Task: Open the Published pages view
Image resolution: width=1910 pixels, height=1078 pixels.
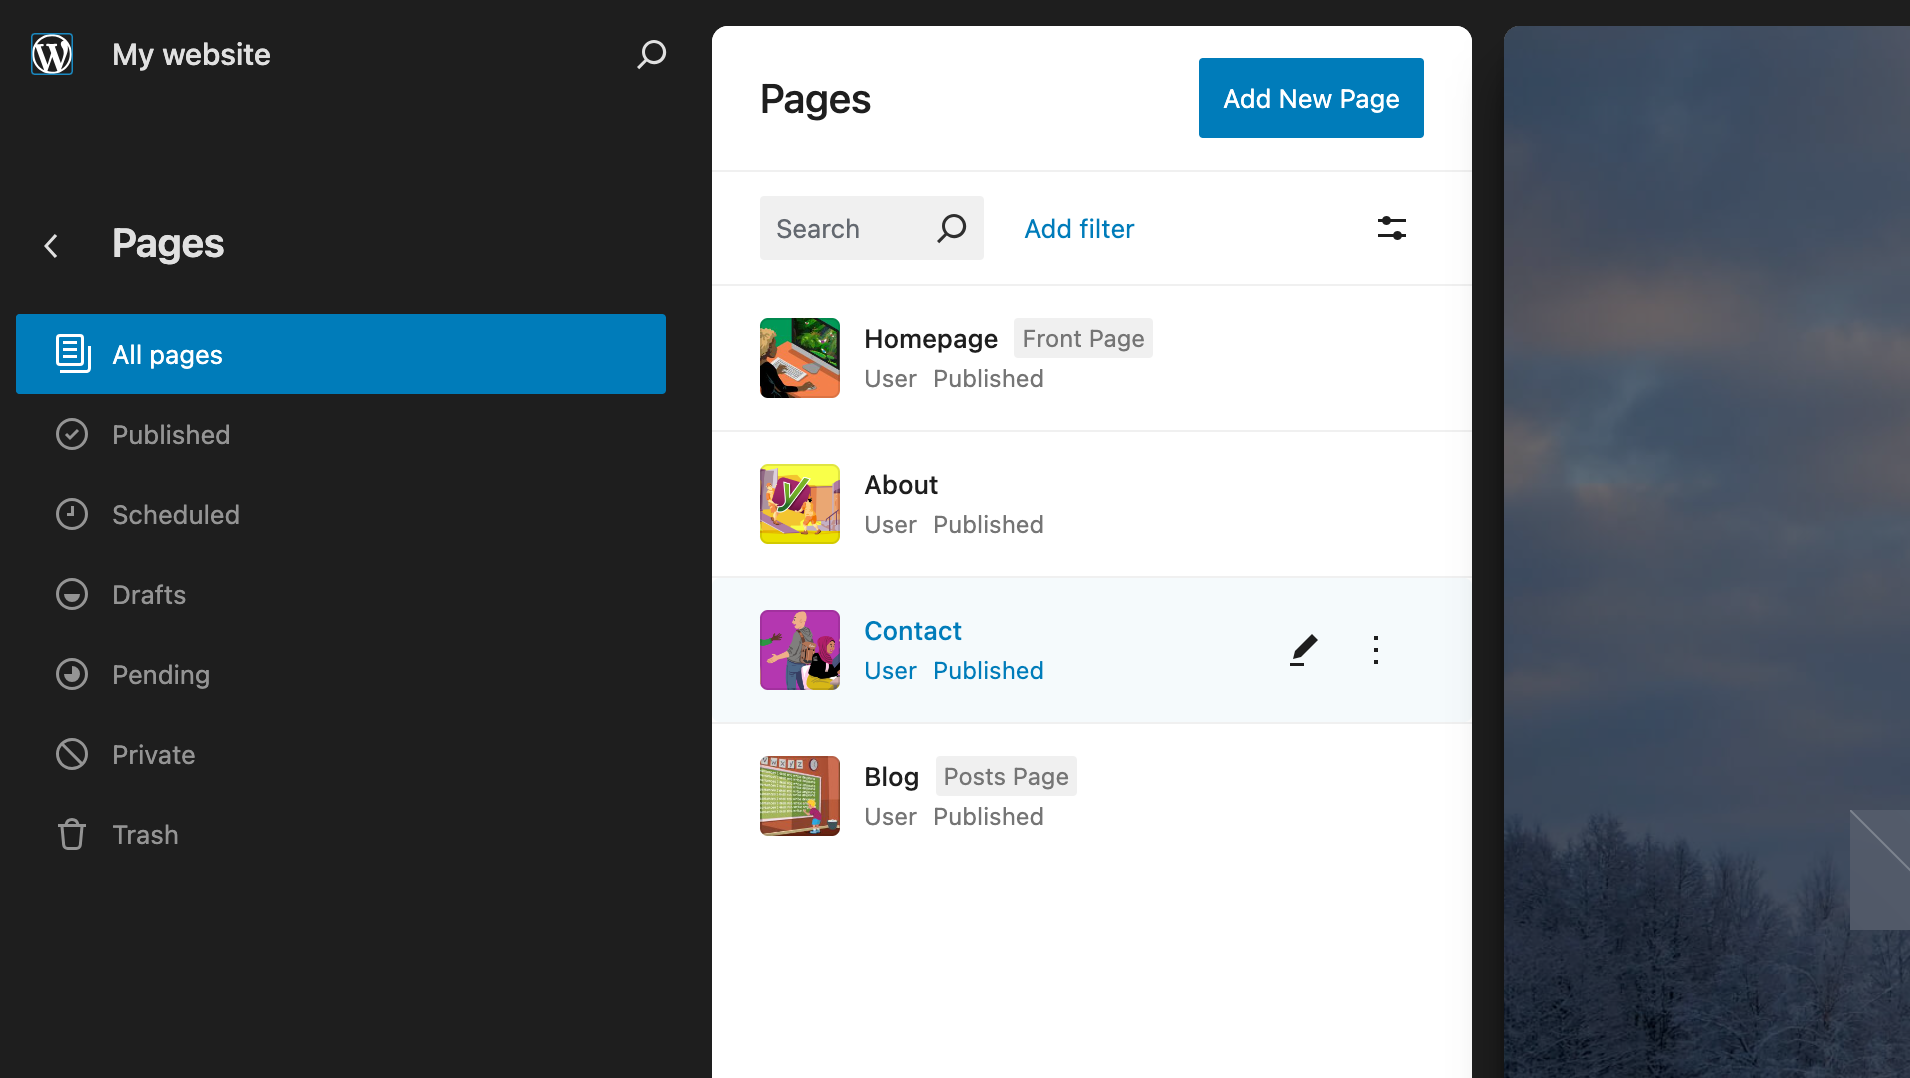Action: pyautogui.click(x=341, y=434)
